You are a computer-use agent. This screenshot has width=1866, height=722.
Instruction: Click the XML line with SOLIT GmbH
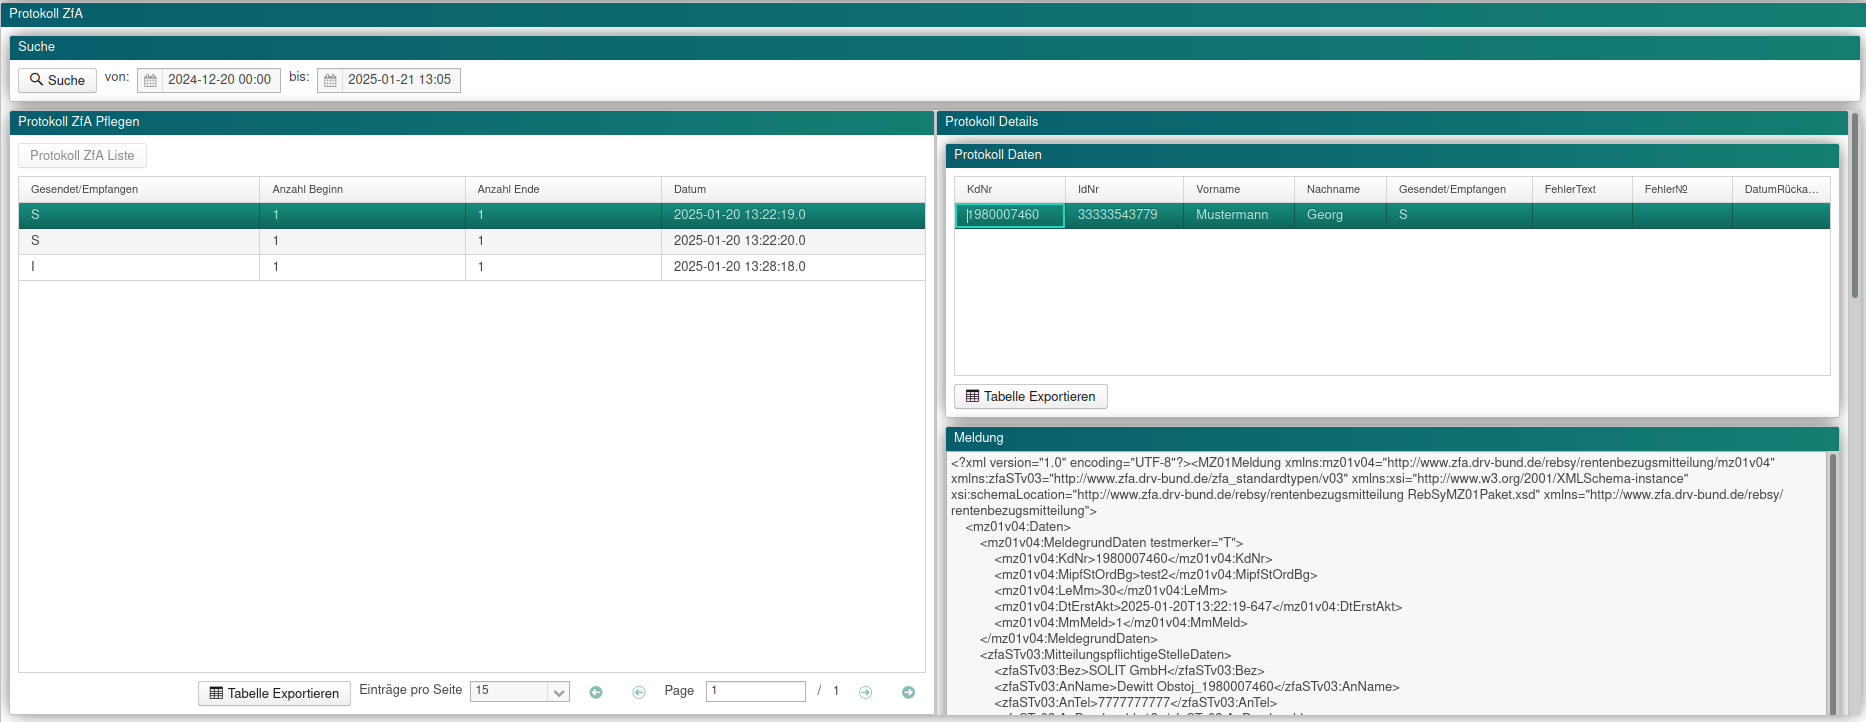coord(1129,671)
